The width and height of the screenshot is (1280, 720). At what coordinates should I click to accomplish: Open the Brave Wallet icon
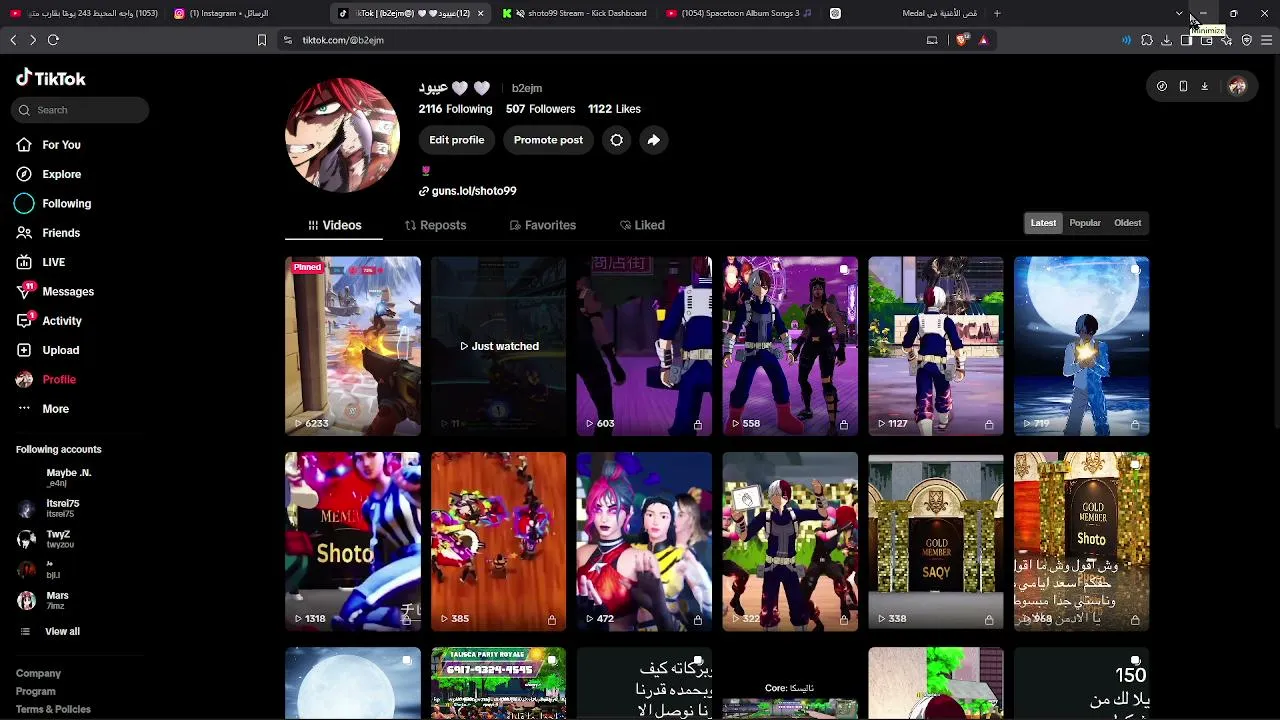click(1206, 40)
